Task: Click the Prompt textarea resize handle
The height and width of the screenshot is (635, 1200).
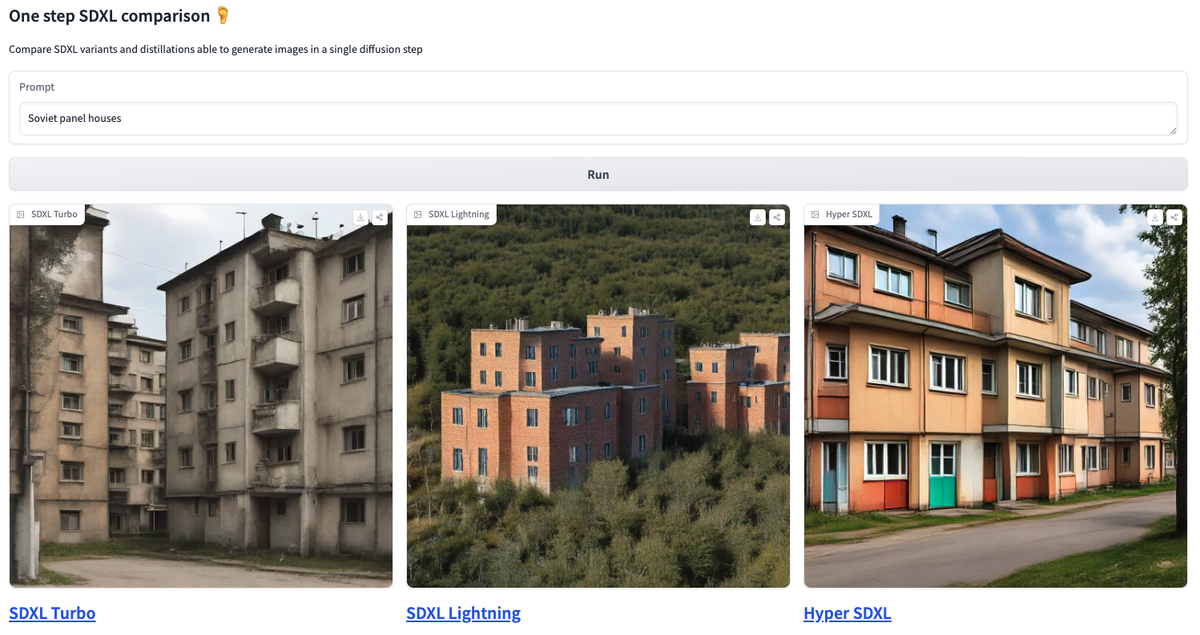Action: click(1172, 130)
